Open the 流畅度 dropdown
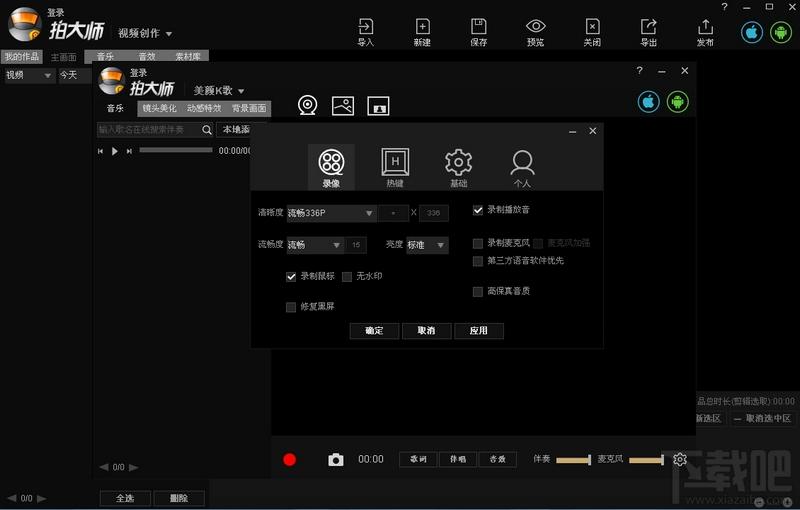The image size is (800, 510). click(315, 245)
